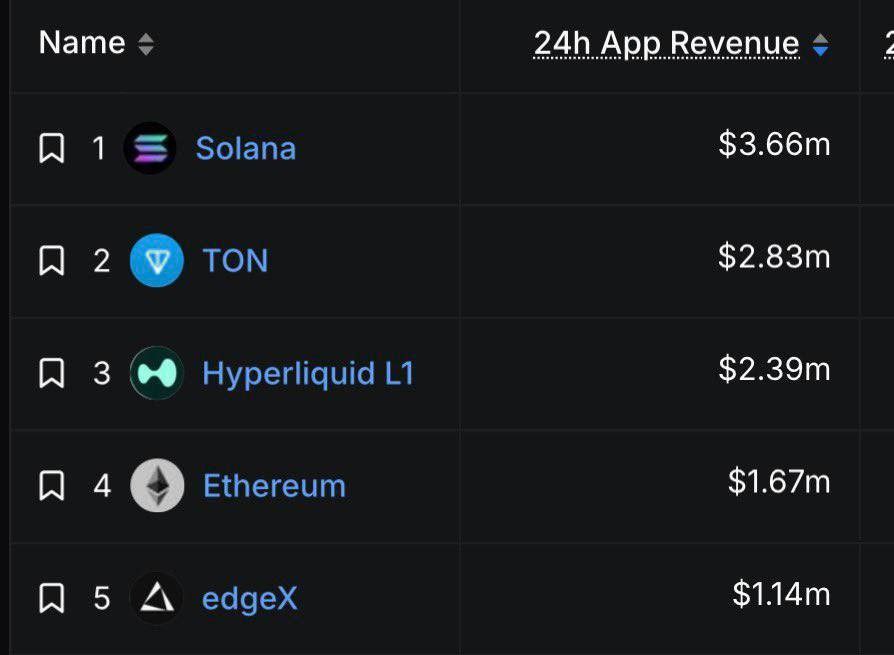Open the TON chain link
894x655 pixels.
click(x=235, y=261)
